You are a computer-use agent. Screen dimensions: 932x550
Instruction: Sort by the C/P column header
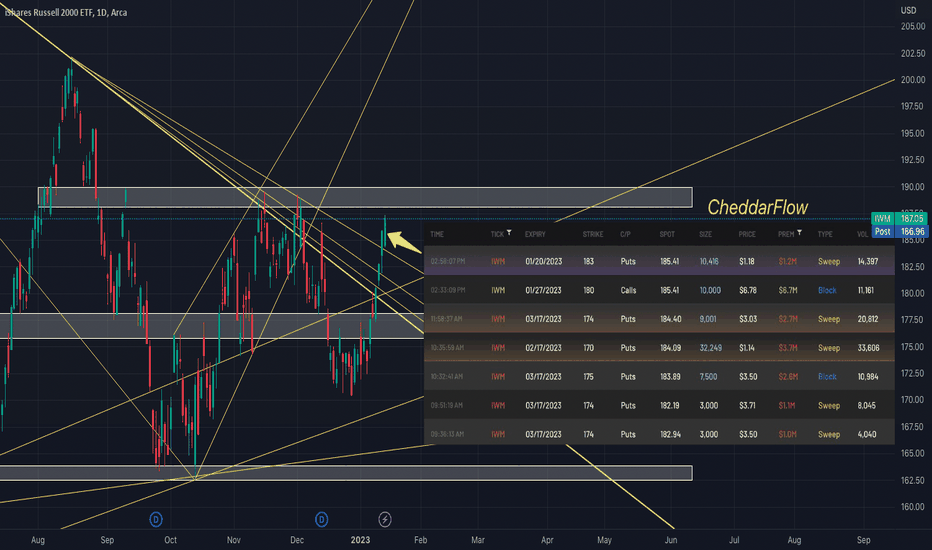[625, 234]
